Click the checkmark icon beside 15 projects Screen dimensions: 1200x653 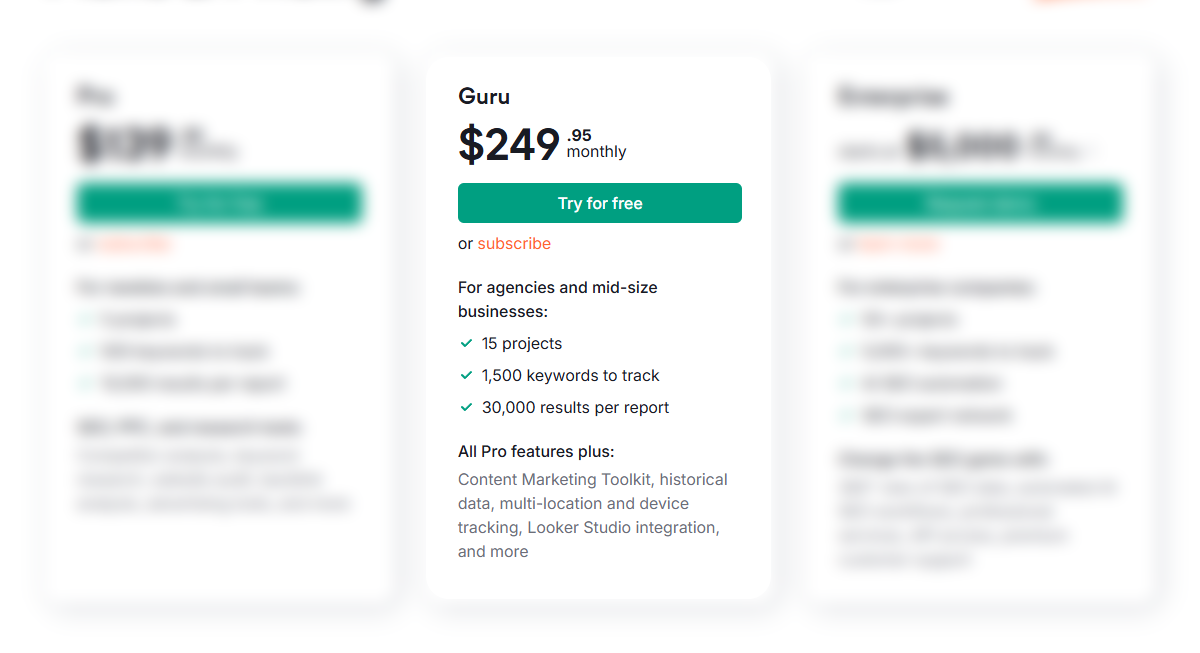pos(466,343)
